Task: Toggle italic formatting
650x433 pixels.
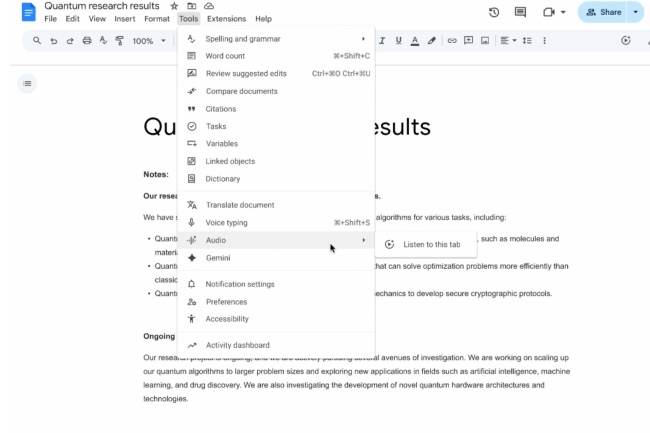Action: [x=382, y=41]
